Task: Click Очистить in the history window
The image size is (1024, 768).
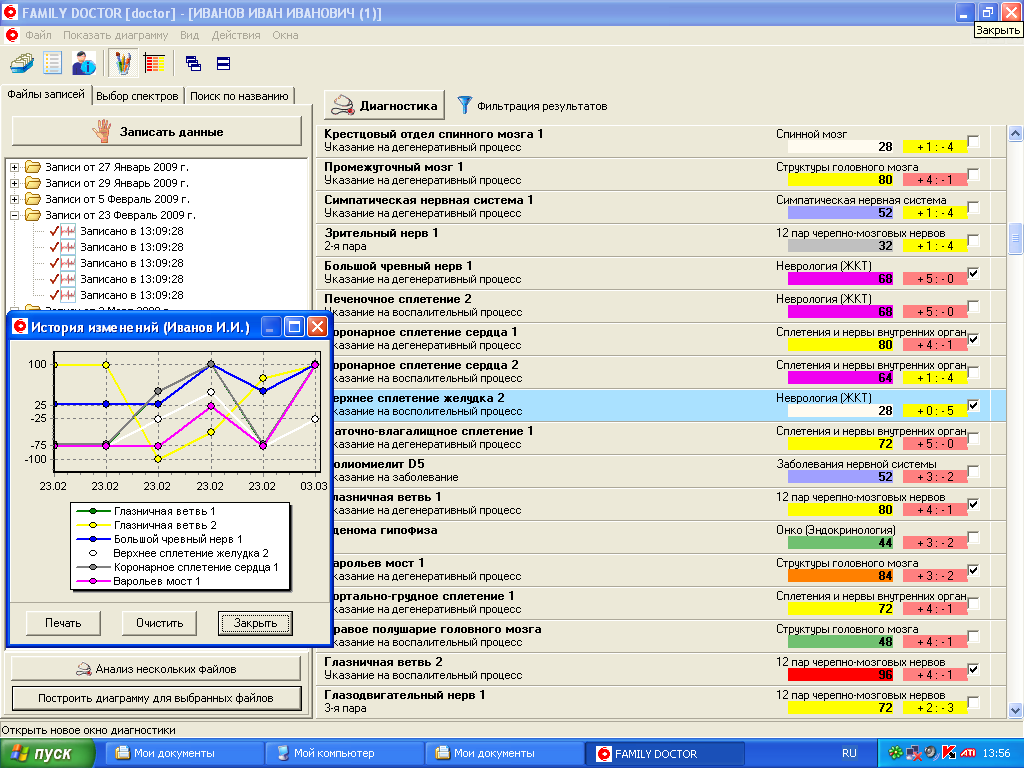Action: [x=159, y=623]
